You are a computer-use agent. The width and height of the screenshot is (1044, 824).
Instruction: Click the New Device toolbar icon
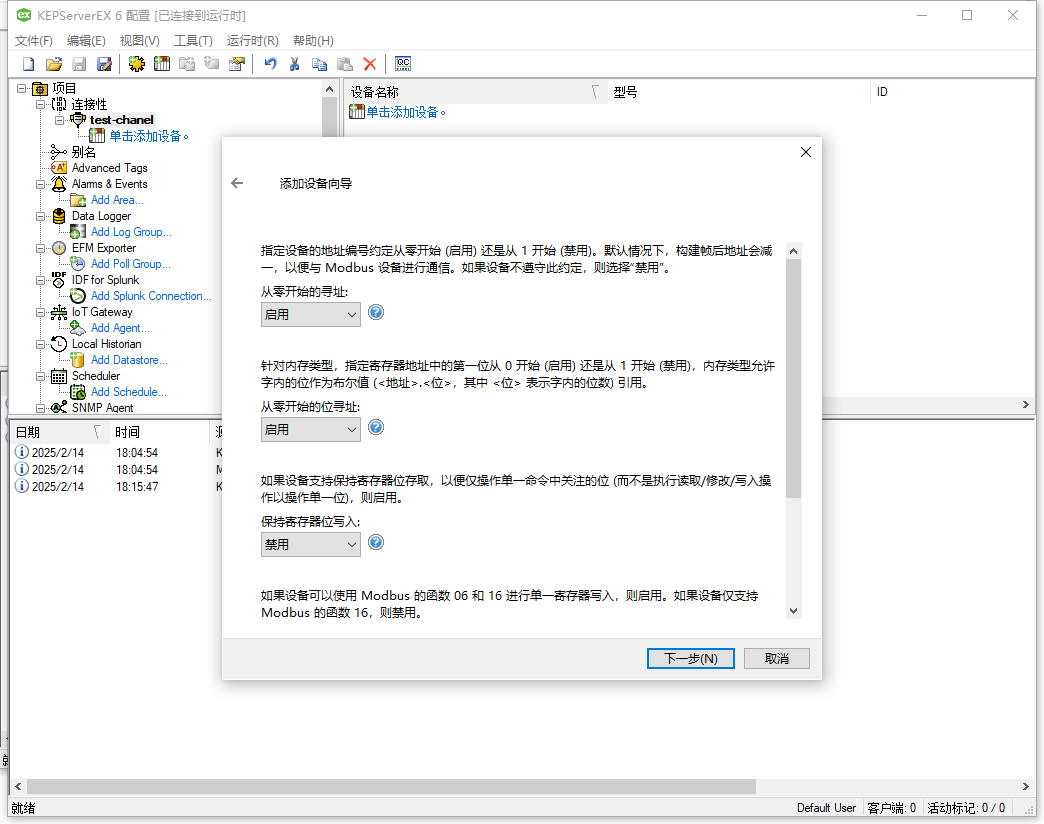162,64
